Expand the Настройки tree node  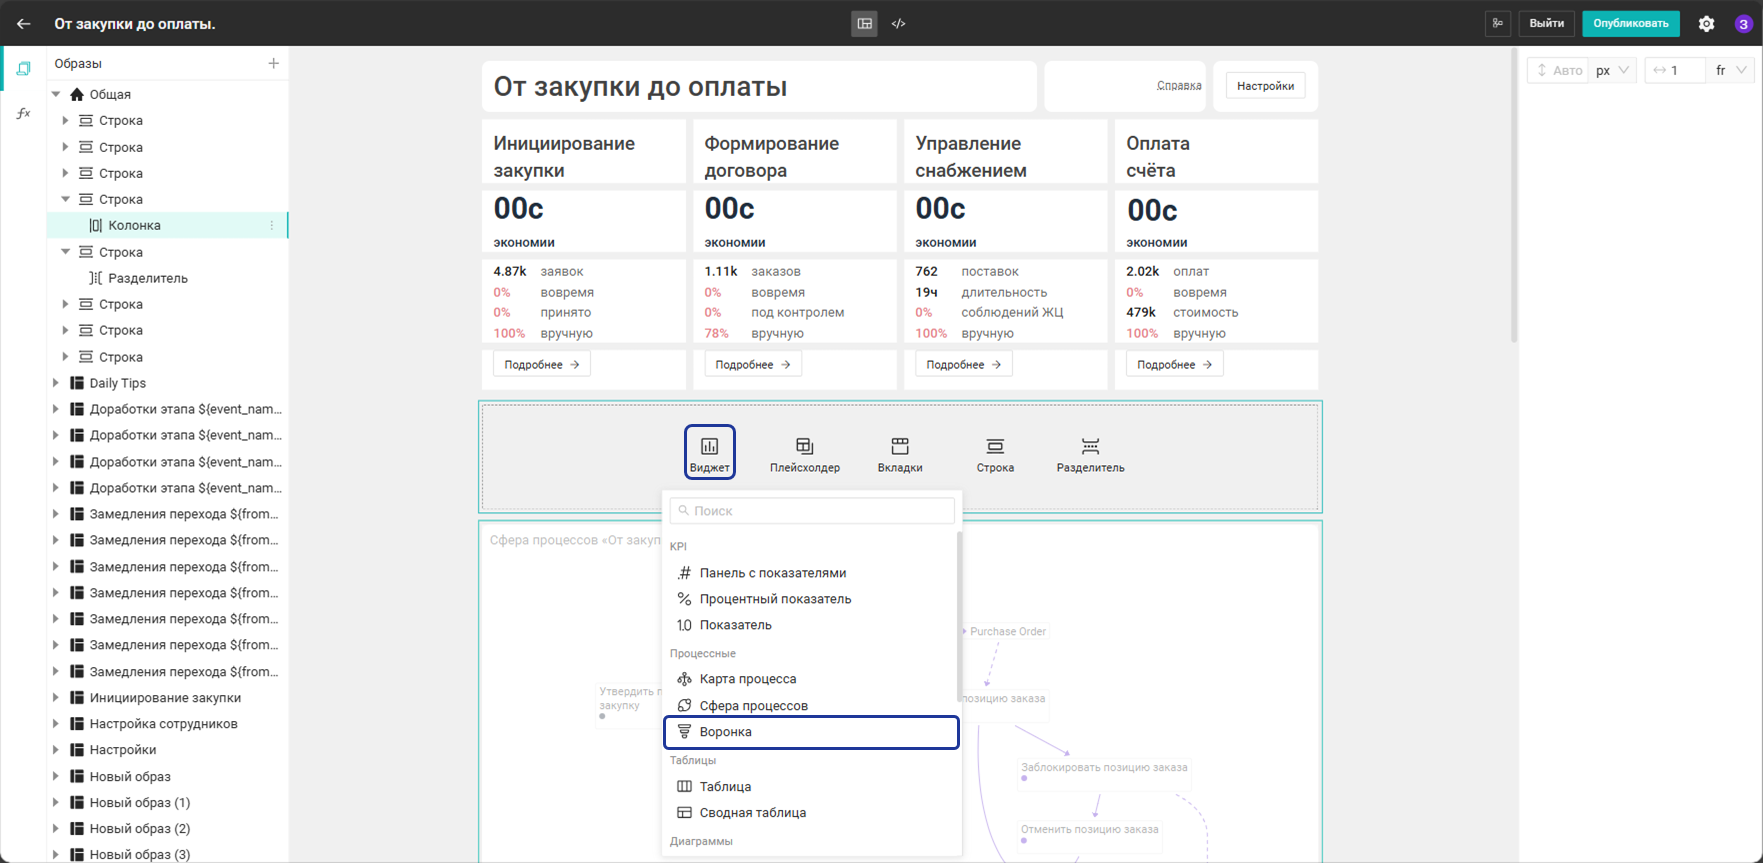click(x=56, y=750)
